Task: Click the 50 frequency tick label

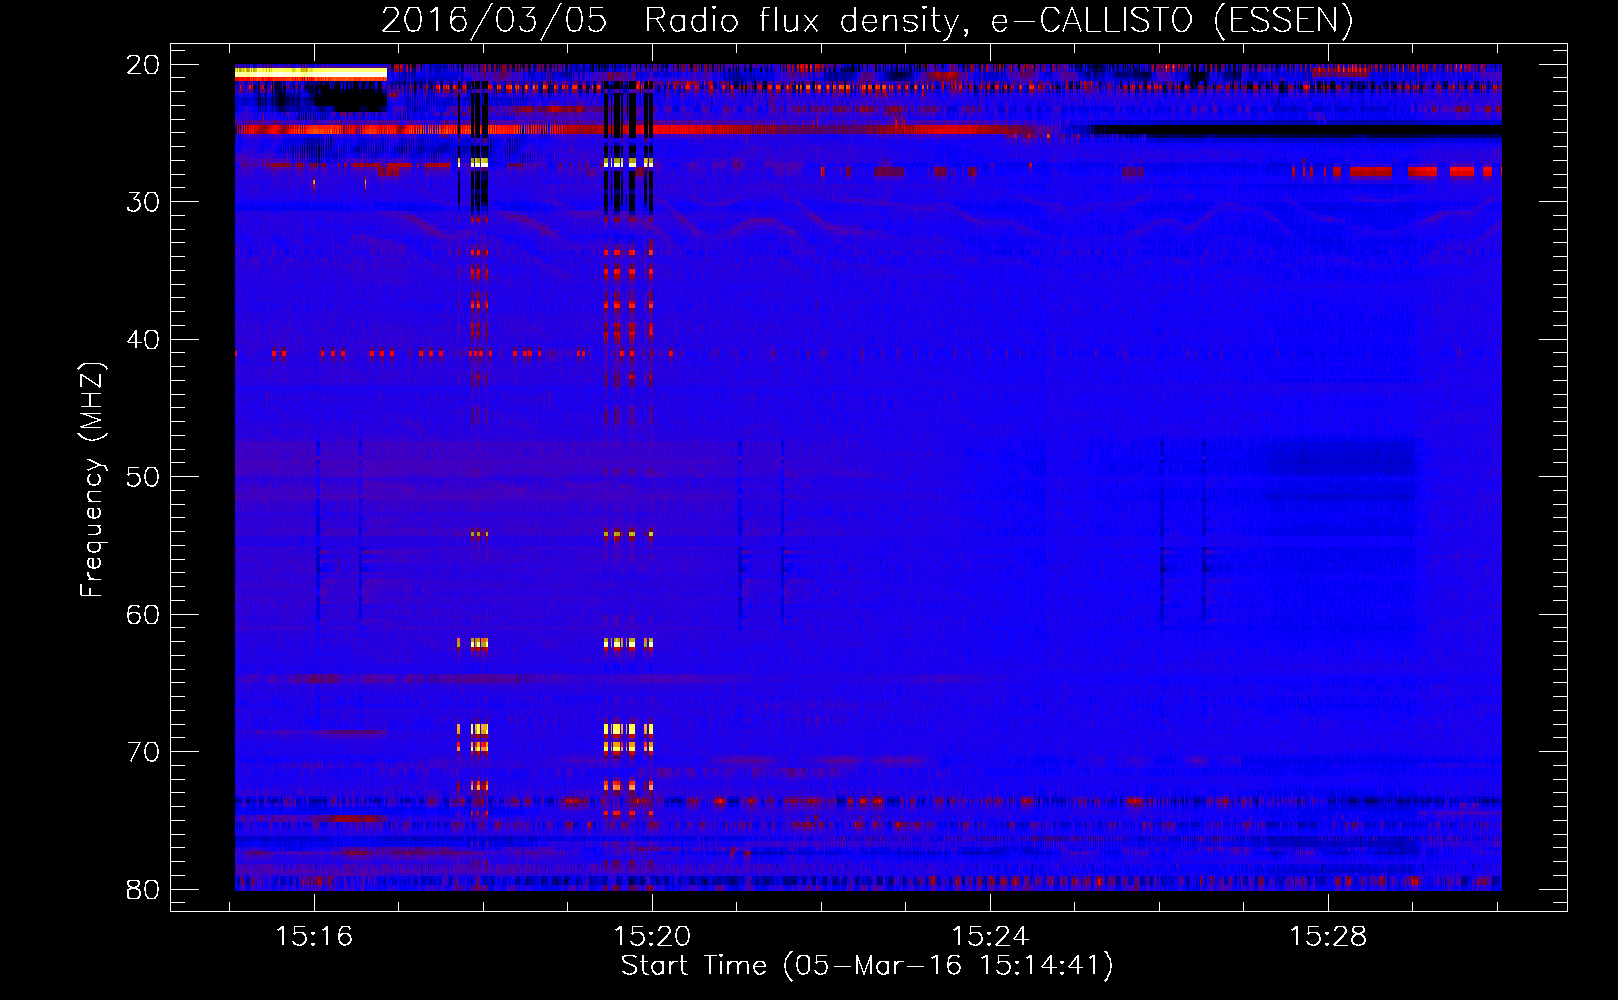Action: (143, 477)
